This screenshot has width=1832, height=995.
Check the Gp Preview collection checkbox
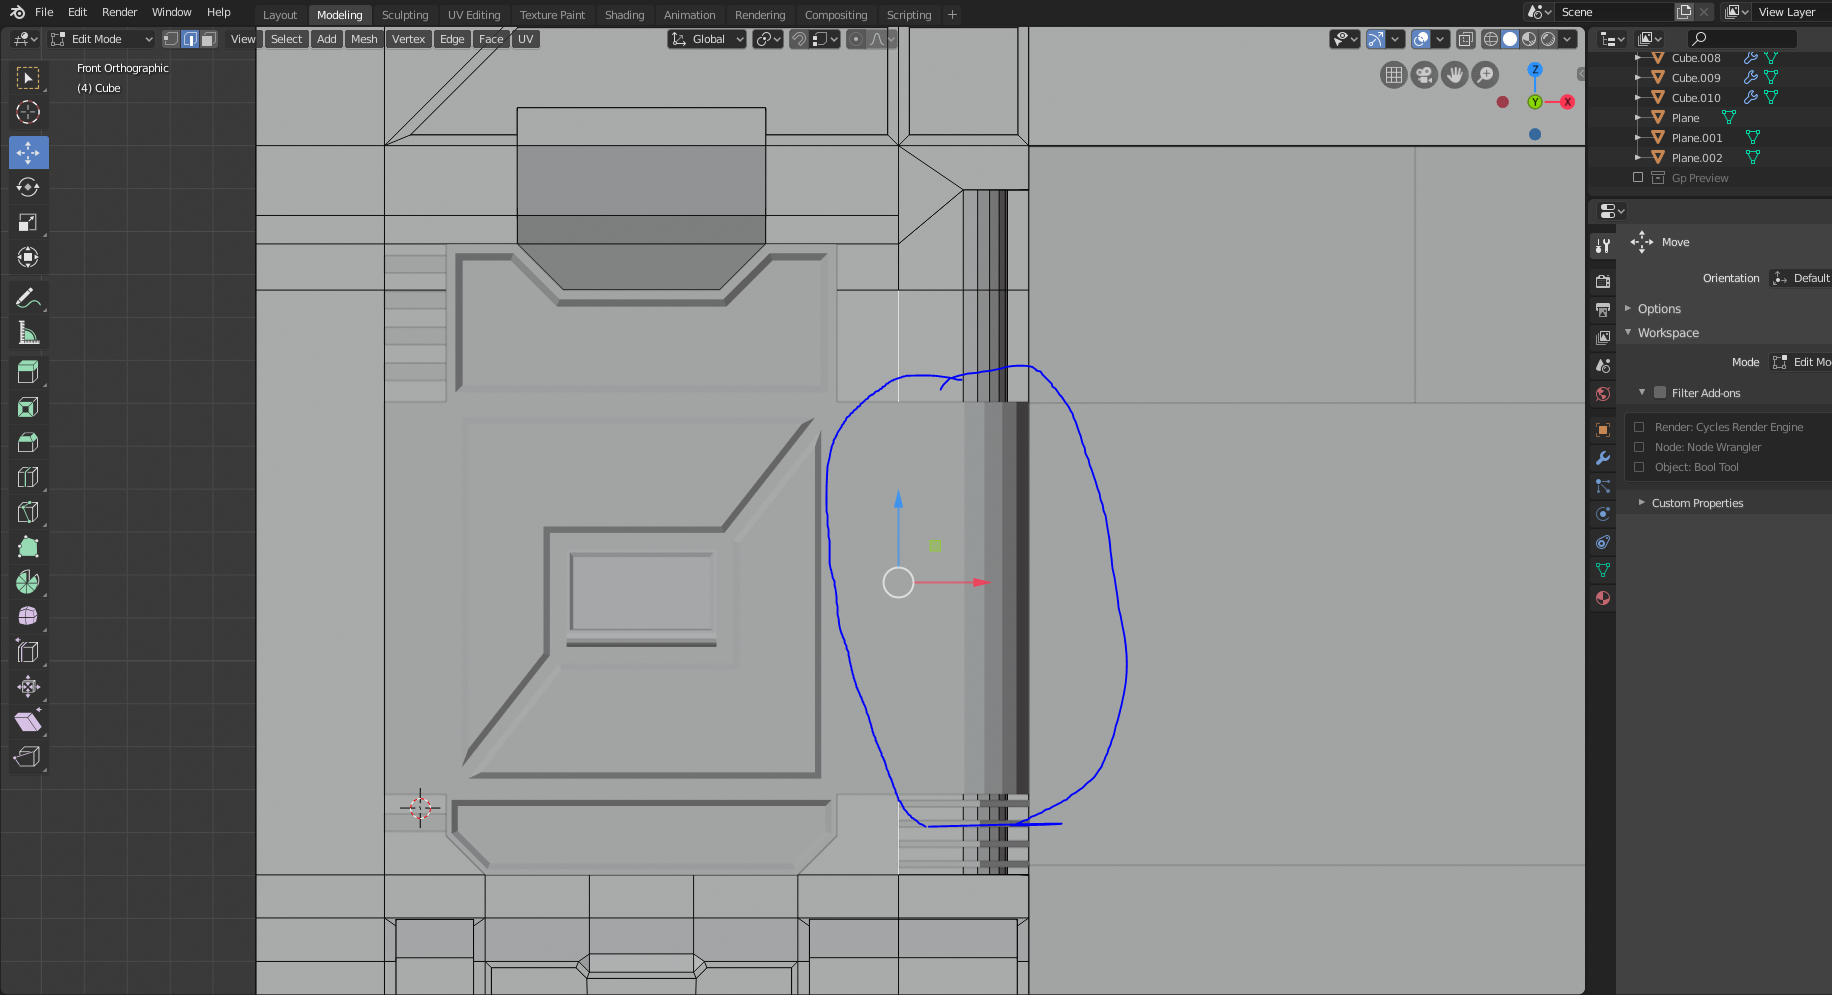tap(1638, 178)
